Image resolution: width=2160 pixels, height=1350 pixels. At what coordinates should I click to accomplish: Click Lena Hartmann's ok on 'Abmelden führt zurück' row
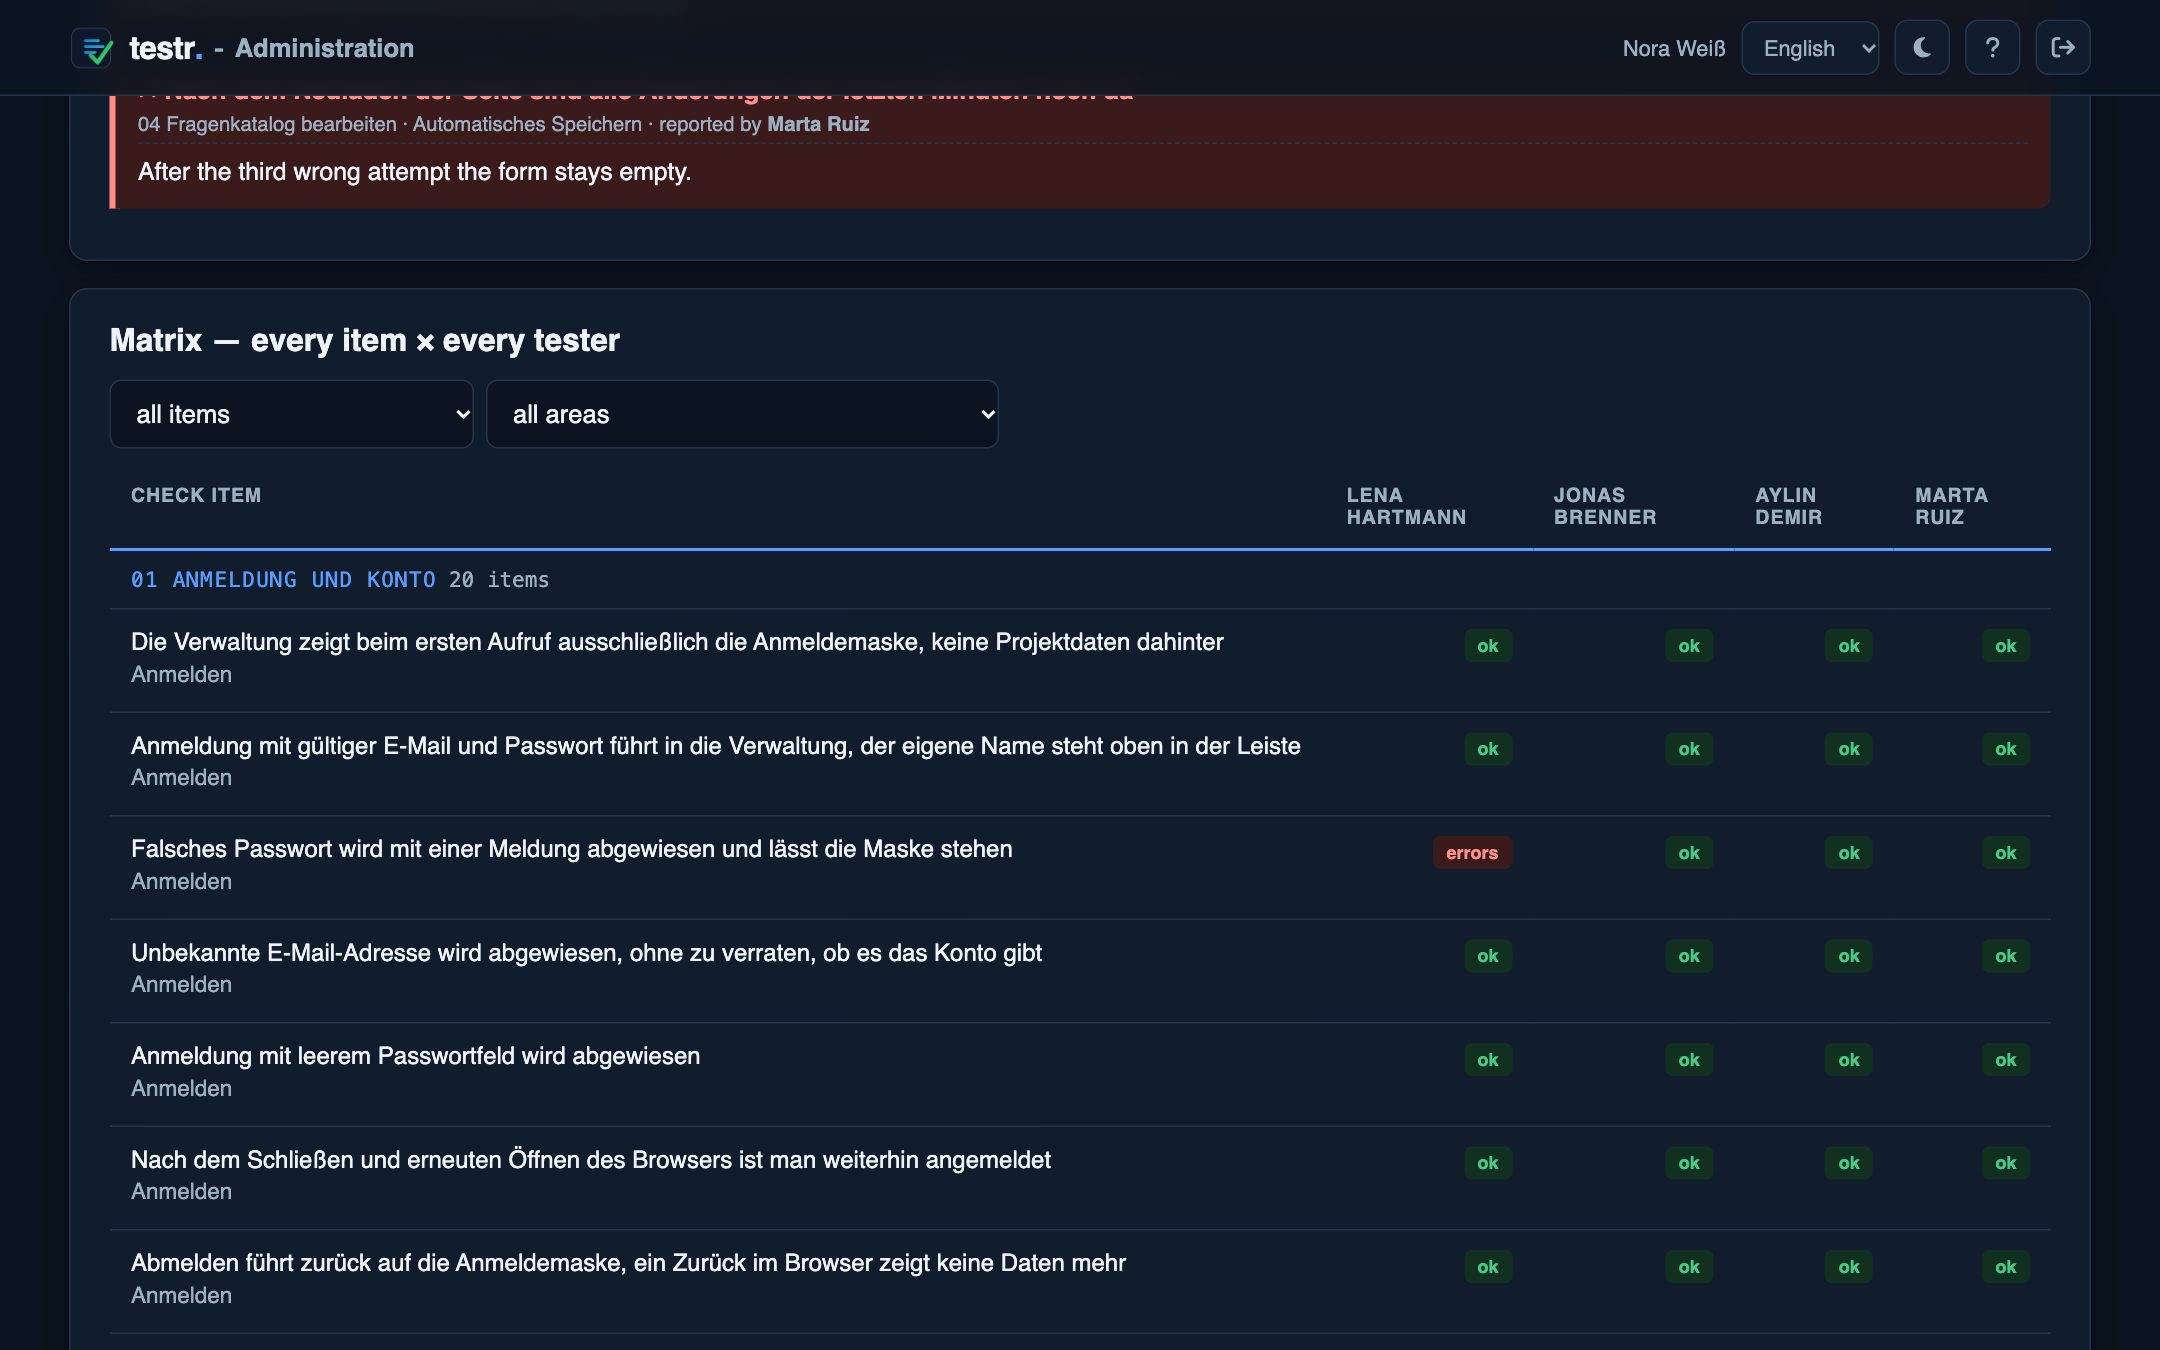pos(1488,1267)
